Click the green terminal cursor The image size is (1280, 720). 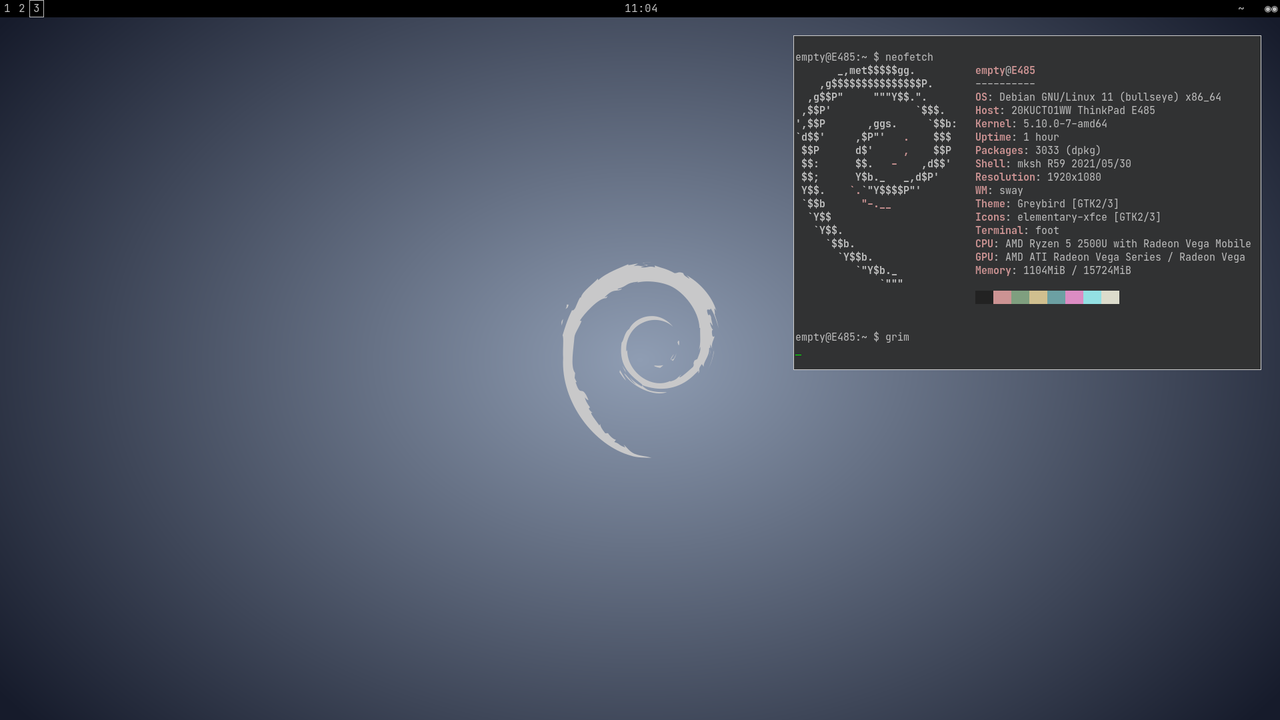coord(798,353)
